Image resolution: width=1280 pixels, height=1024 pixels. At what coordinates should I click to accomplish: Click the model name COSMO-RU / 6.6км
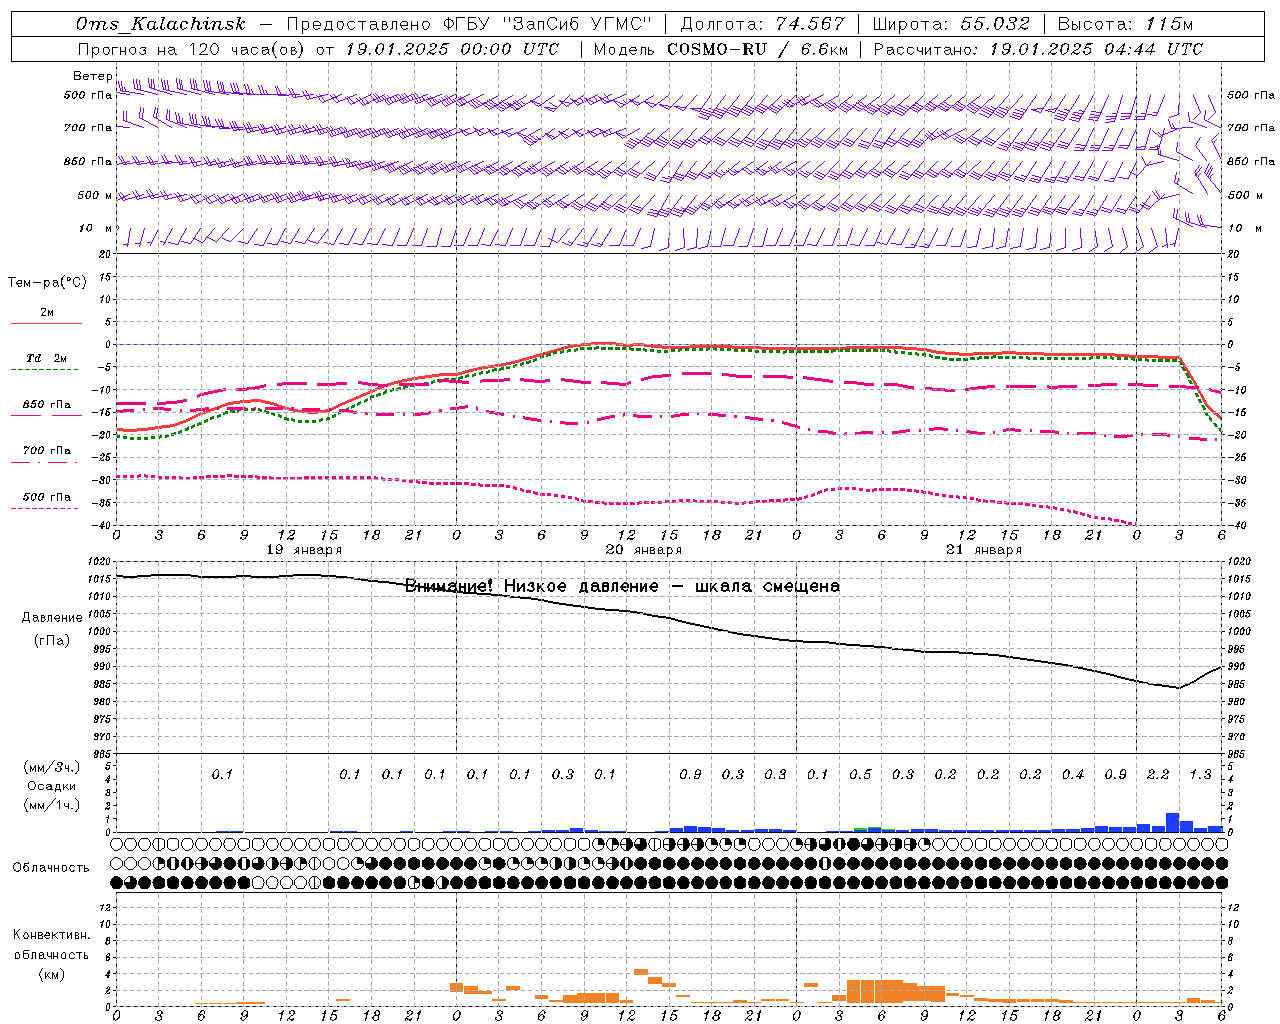click(757, 49)
